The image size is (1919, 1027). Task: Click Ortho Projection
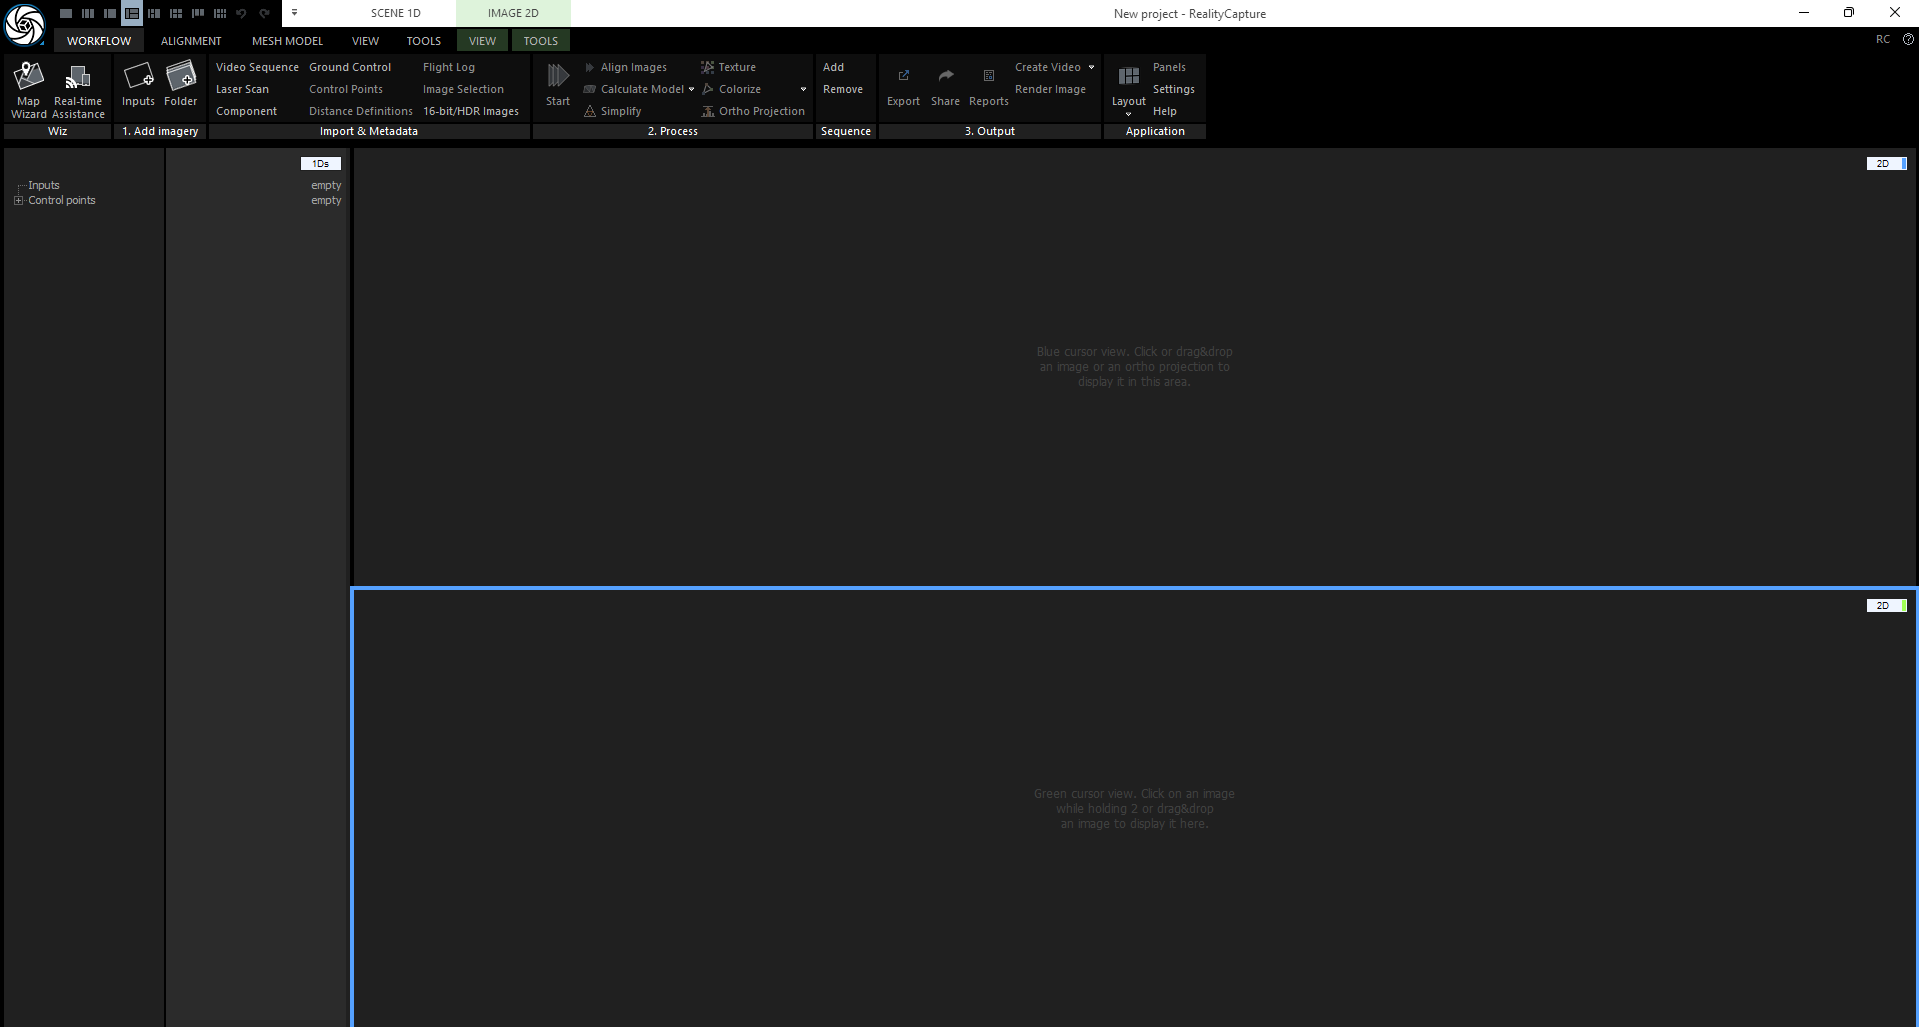click(x=752, y=111)
